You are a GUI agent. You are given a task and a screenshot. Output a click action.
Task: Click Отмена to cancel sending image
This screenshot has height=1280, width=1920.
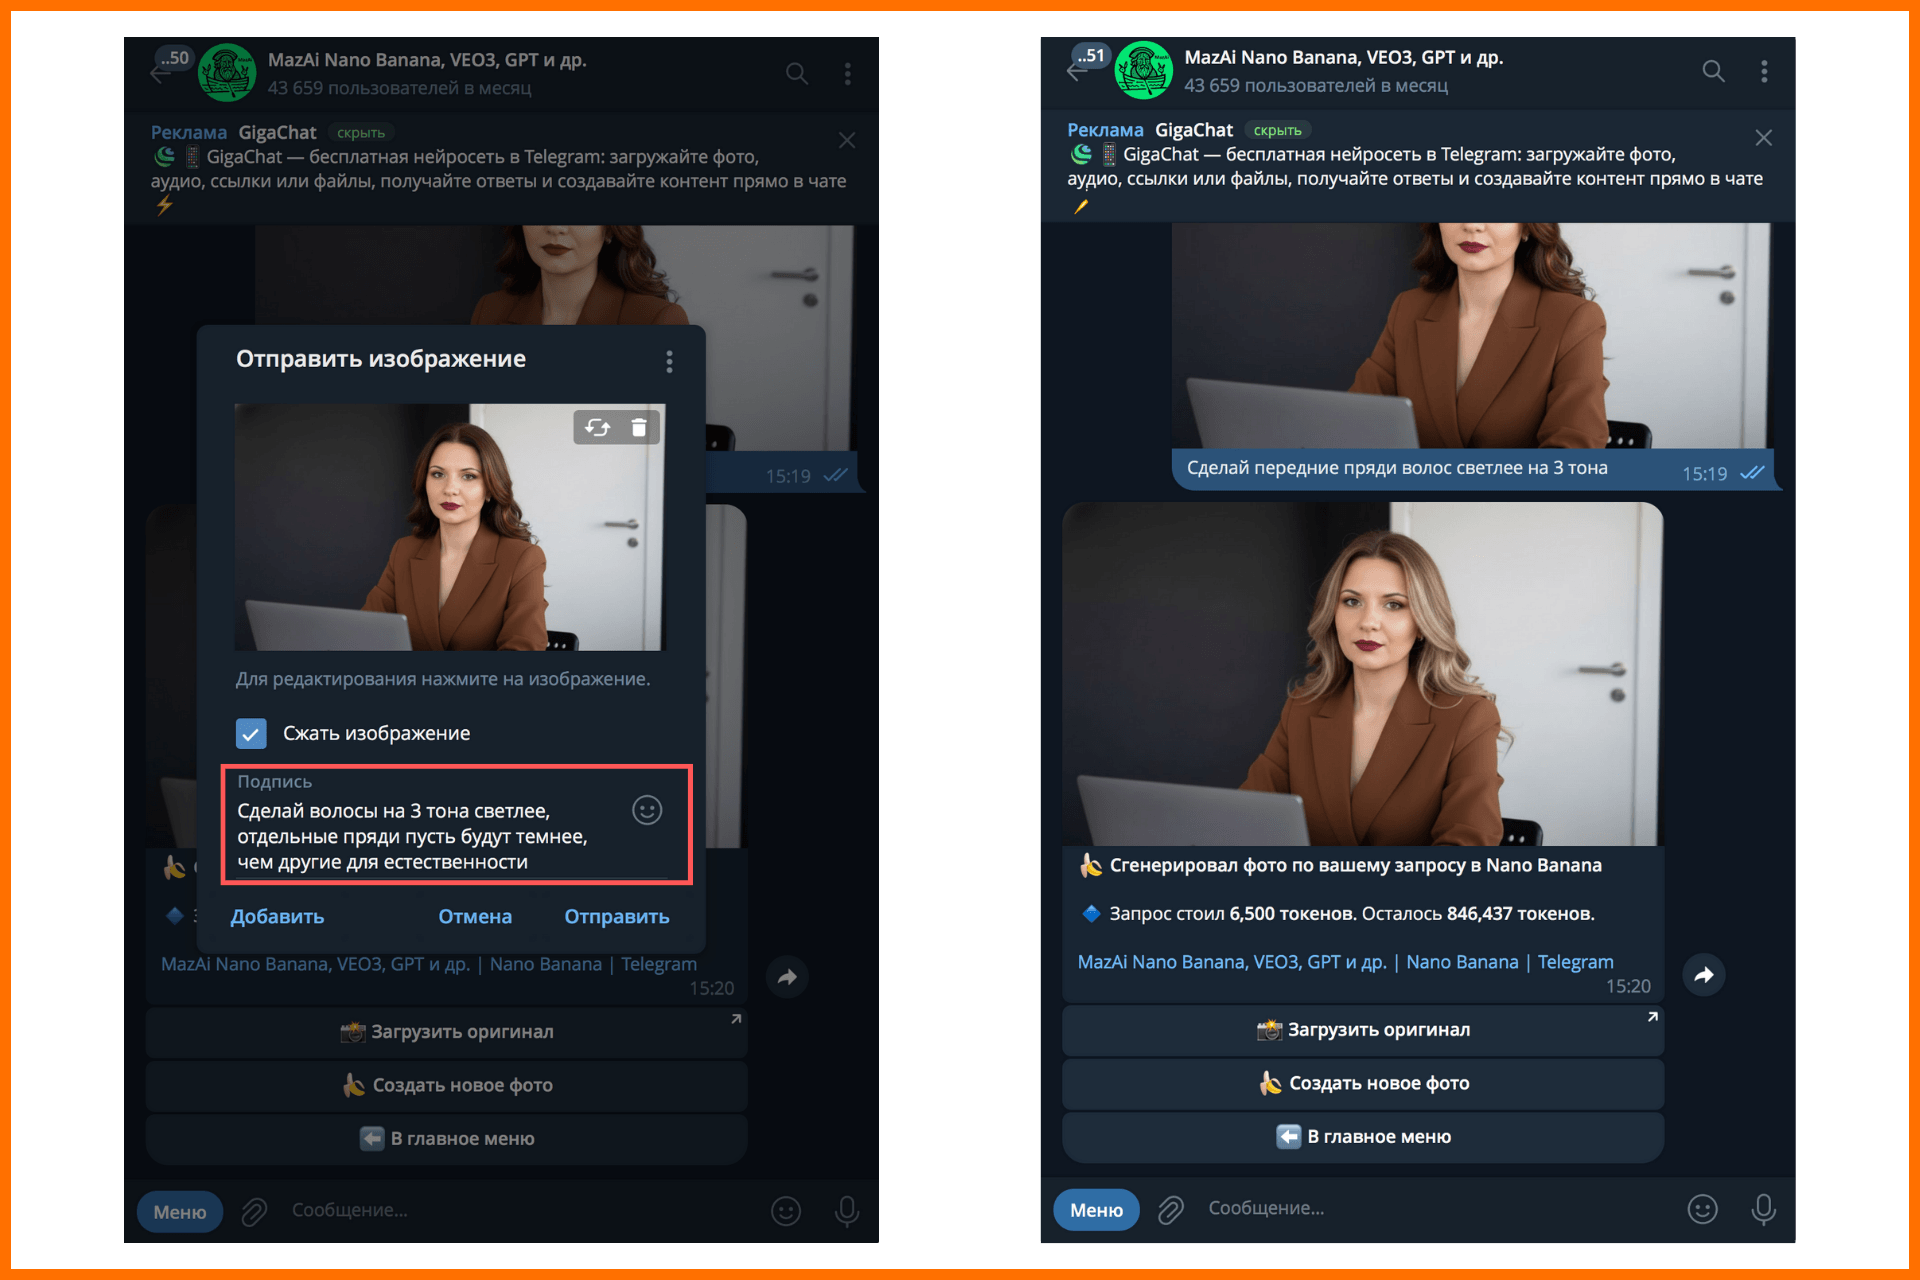click(x=475, y=916)
